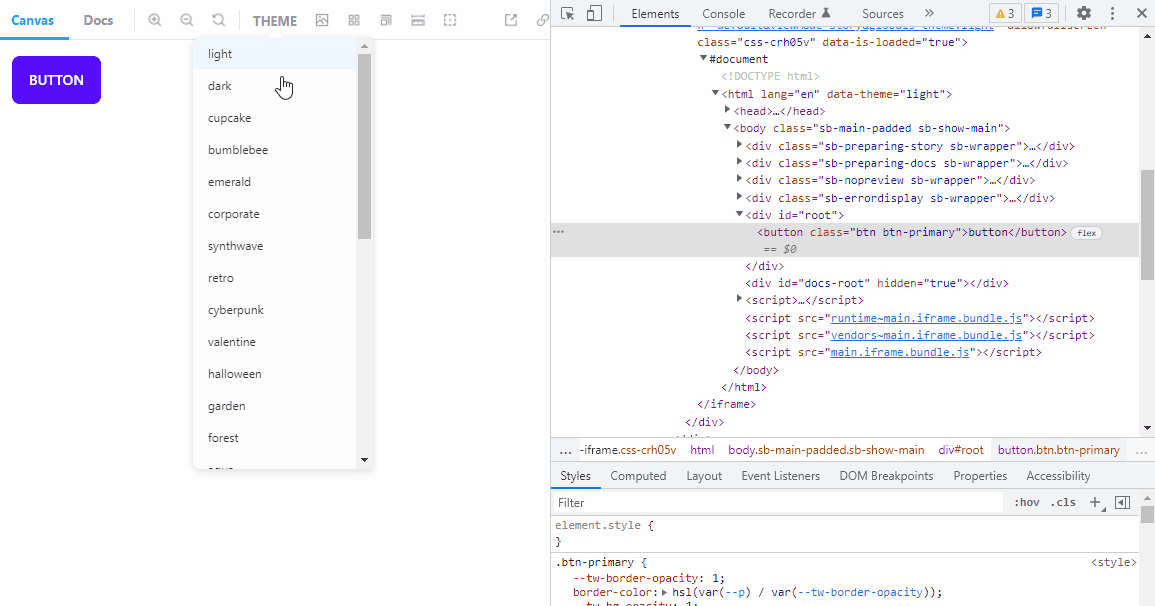Expand the sb-errordisplay div node
This screenshot has width=1155, height=606.
point(739,197)
